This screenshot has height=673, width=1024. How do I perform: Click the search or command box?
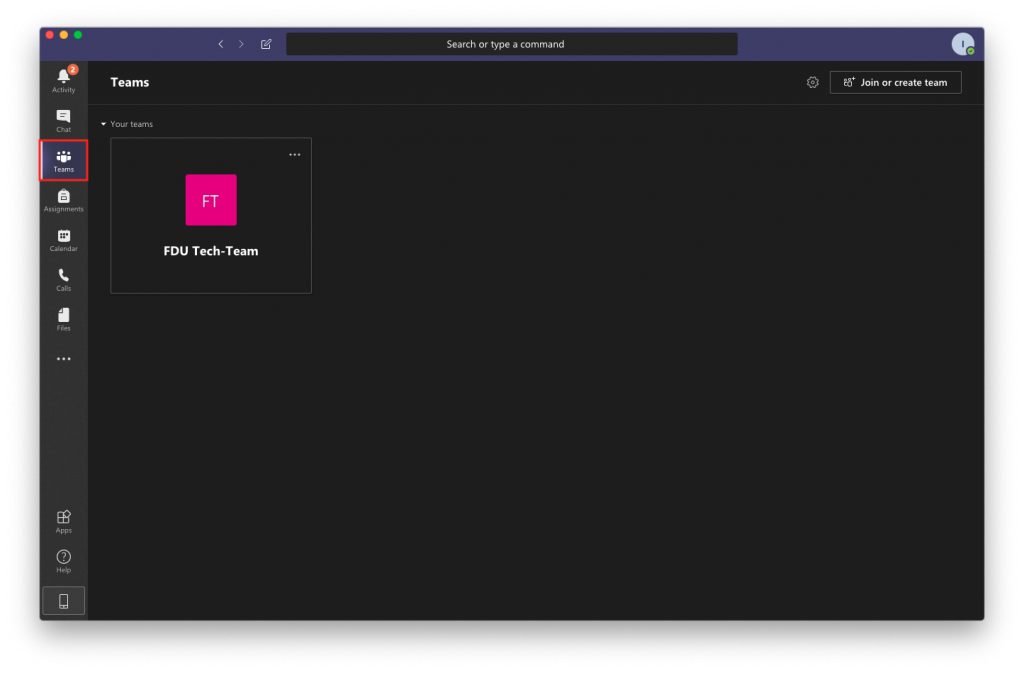tap(511, 44)
